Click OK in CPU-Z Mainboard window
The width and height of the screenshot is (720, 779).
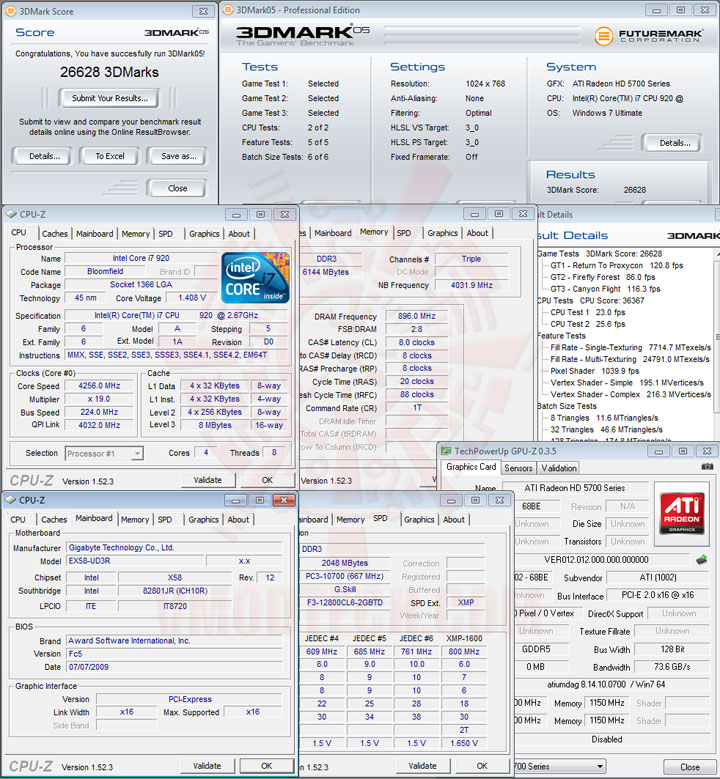[266, 766]
